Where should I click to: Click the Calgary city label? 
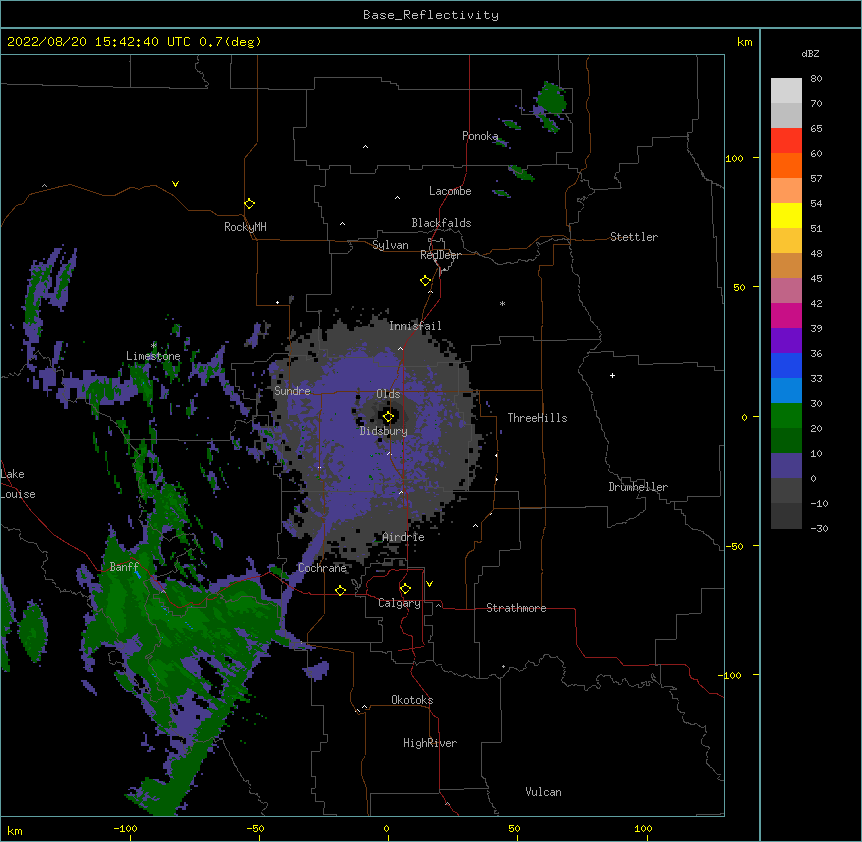(x=399, y=603)
